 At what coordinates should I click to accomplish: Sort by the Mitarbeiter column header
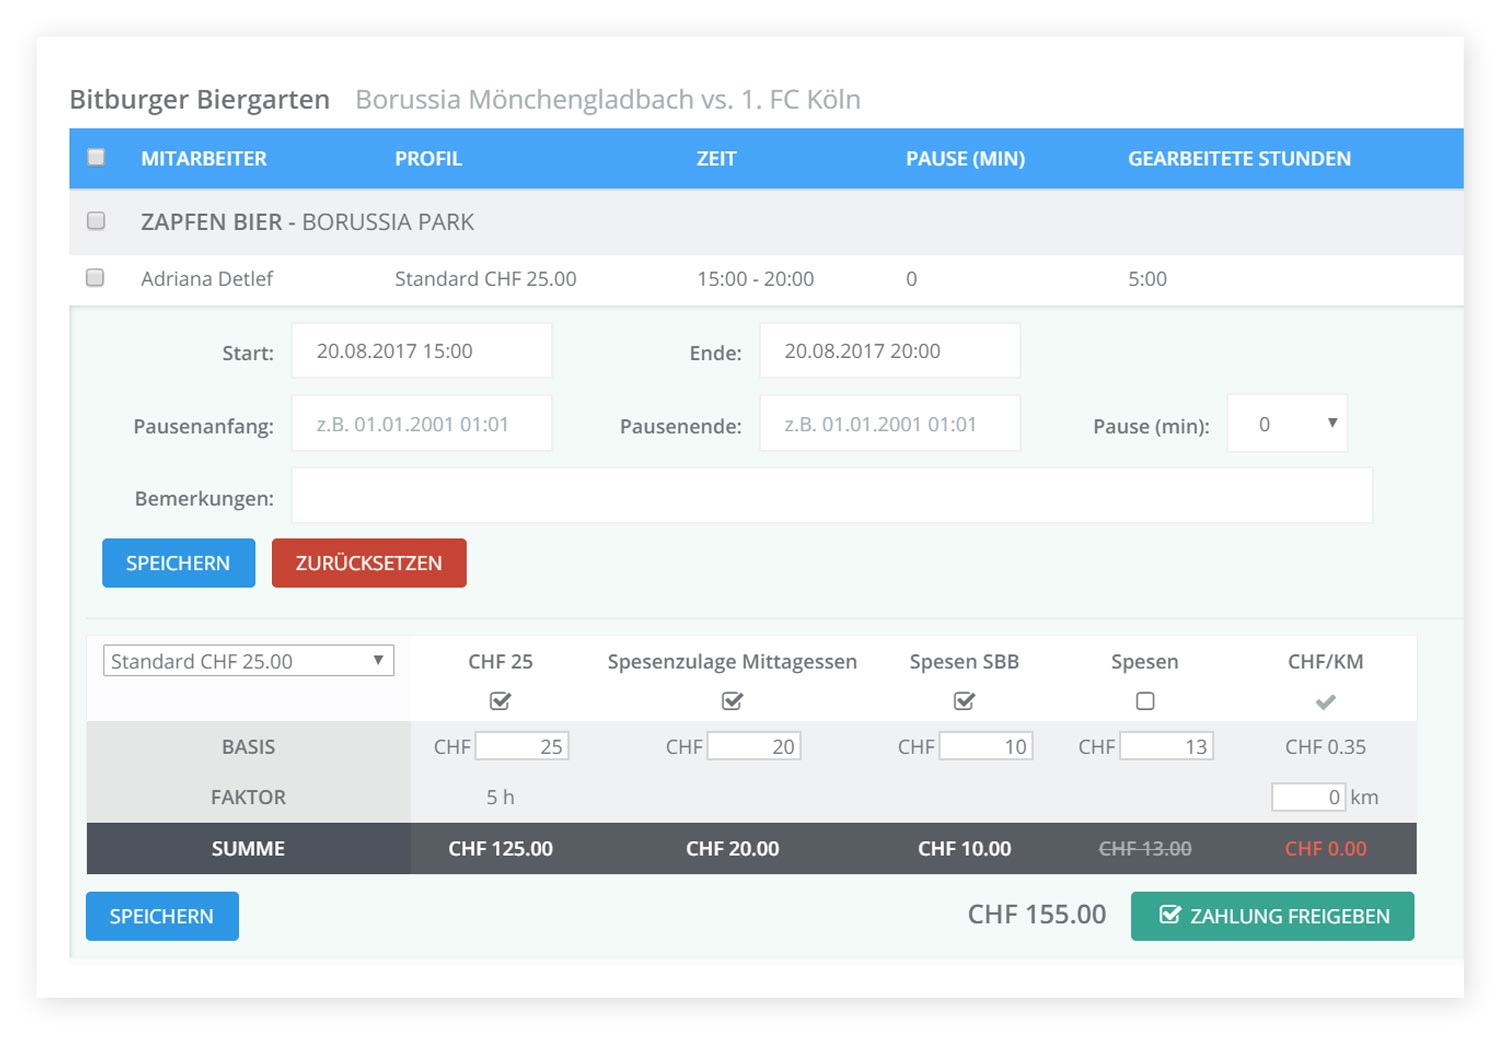click(204, 159)
